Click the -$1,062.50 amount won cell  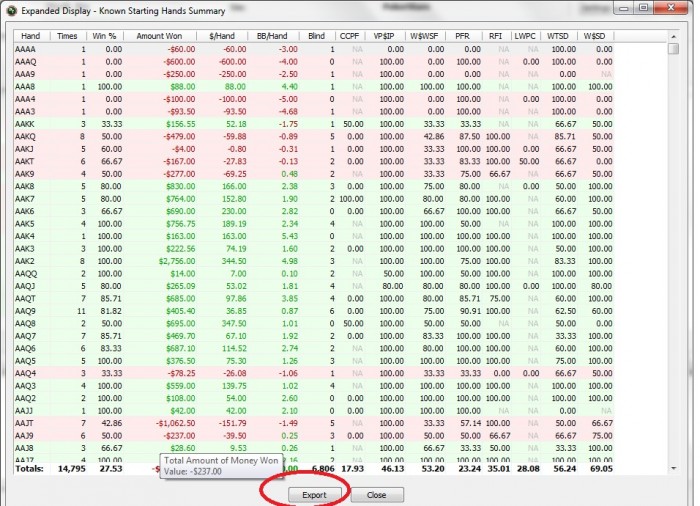pyautogui.click(x=175, y=423)
